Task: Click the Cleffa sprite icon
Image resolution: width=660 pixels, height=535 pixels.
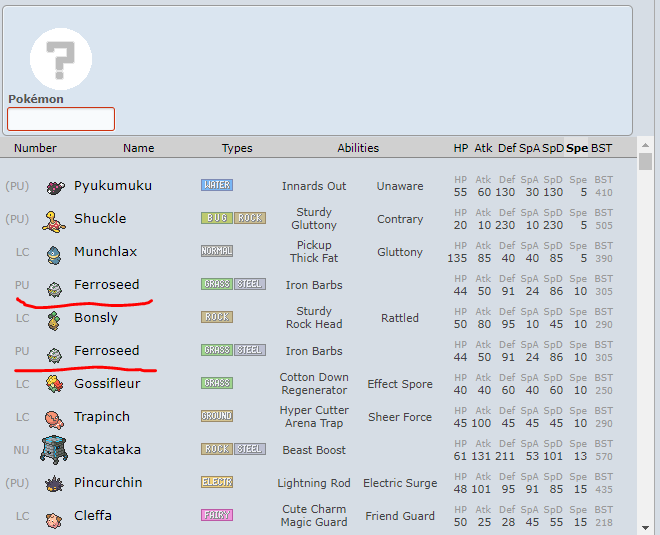Action: (x=54, y=519)
